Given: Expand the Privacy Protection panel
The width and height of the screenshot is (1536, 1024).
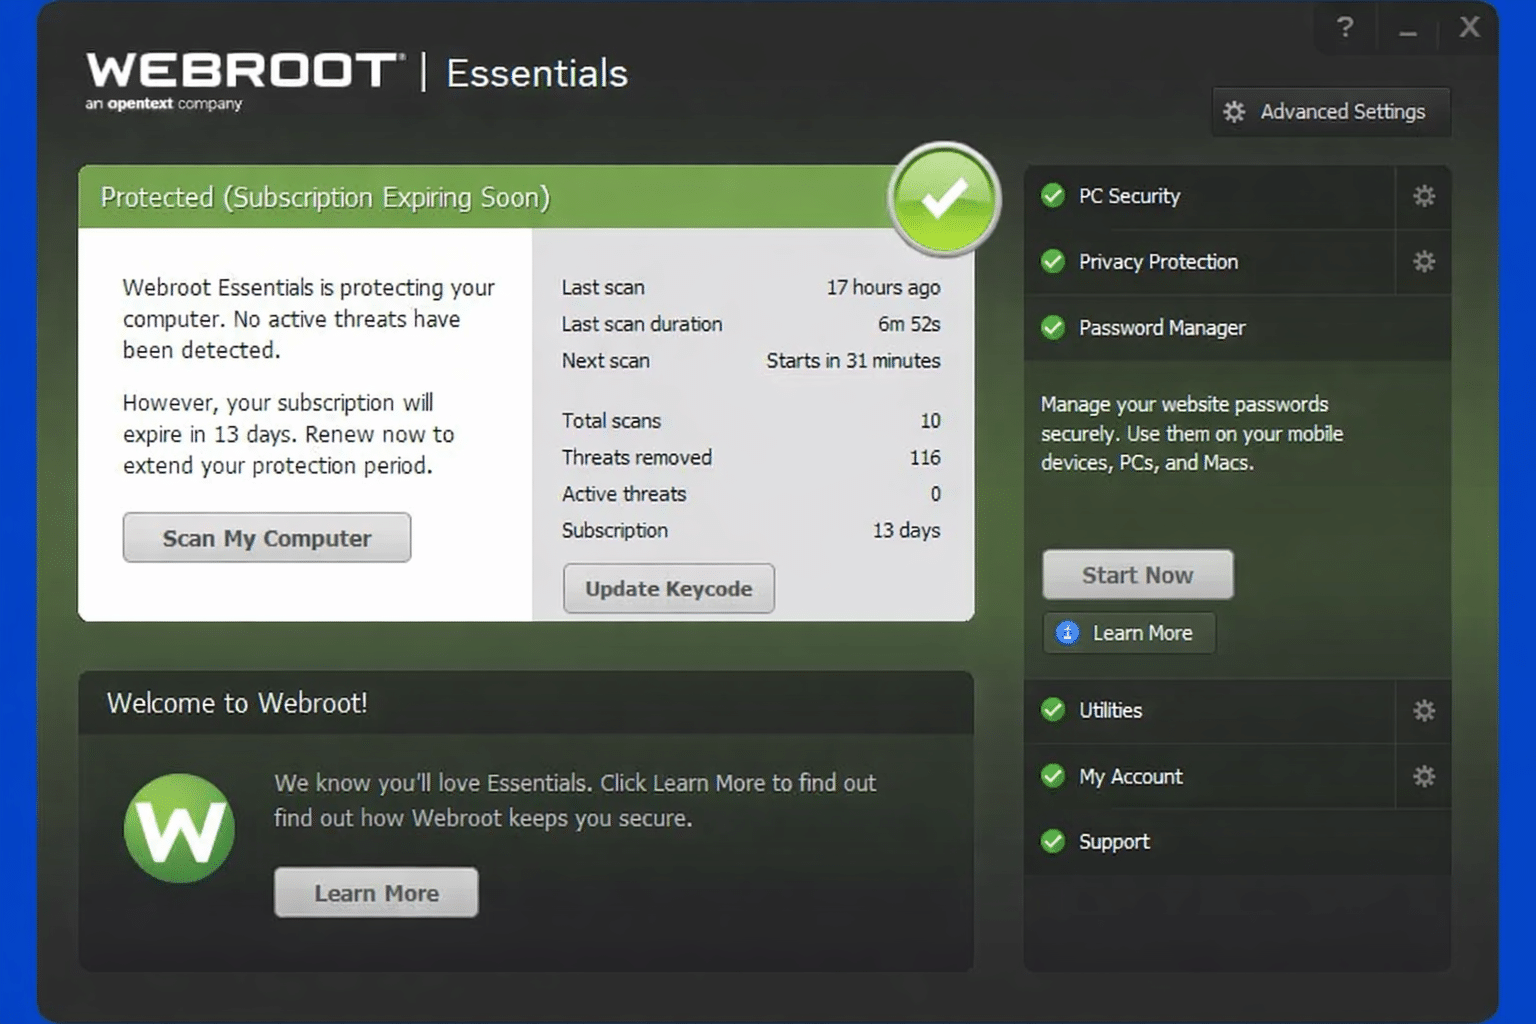Looking at the screenshot, I should click(x=1157, y=262).
